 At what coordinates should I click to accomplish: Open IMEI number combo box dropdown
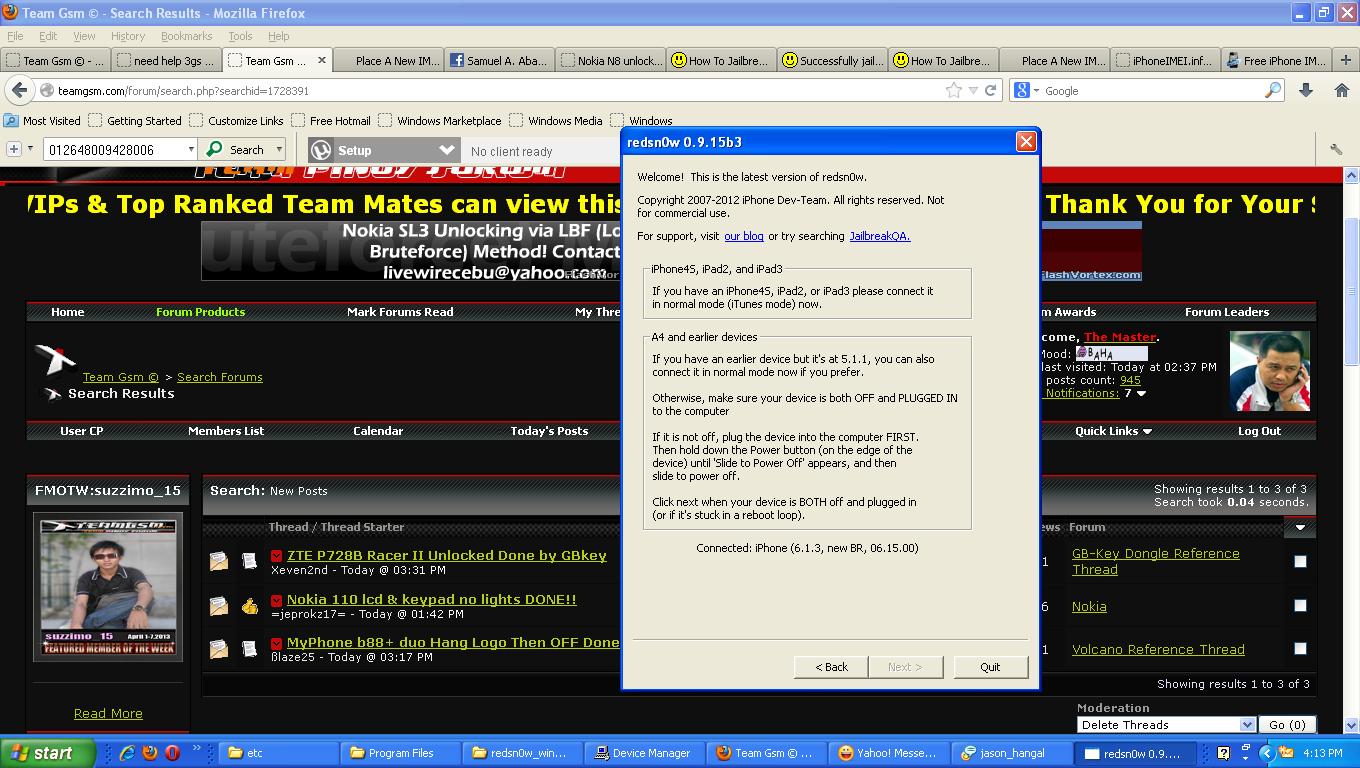pyautogui.click(x=191, y=150)
